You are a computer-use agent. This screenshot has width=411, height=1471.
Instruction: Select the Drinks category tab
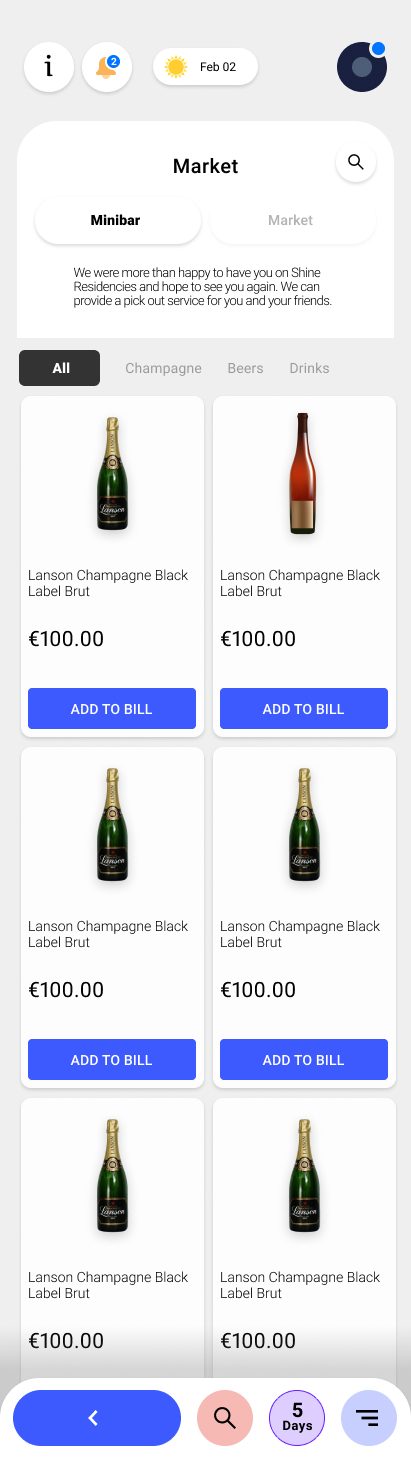[309, 368]
